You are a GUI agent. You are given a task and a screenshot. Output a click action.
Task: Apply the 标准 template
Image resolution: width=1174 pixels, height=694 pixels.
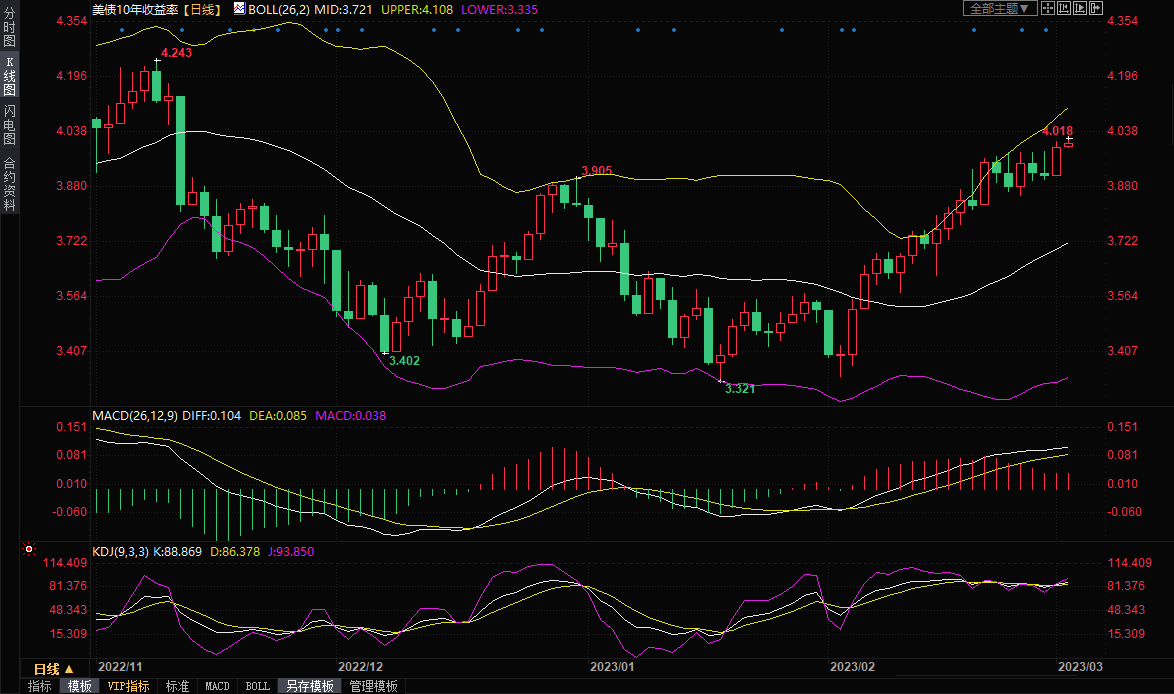pos(177,686)
